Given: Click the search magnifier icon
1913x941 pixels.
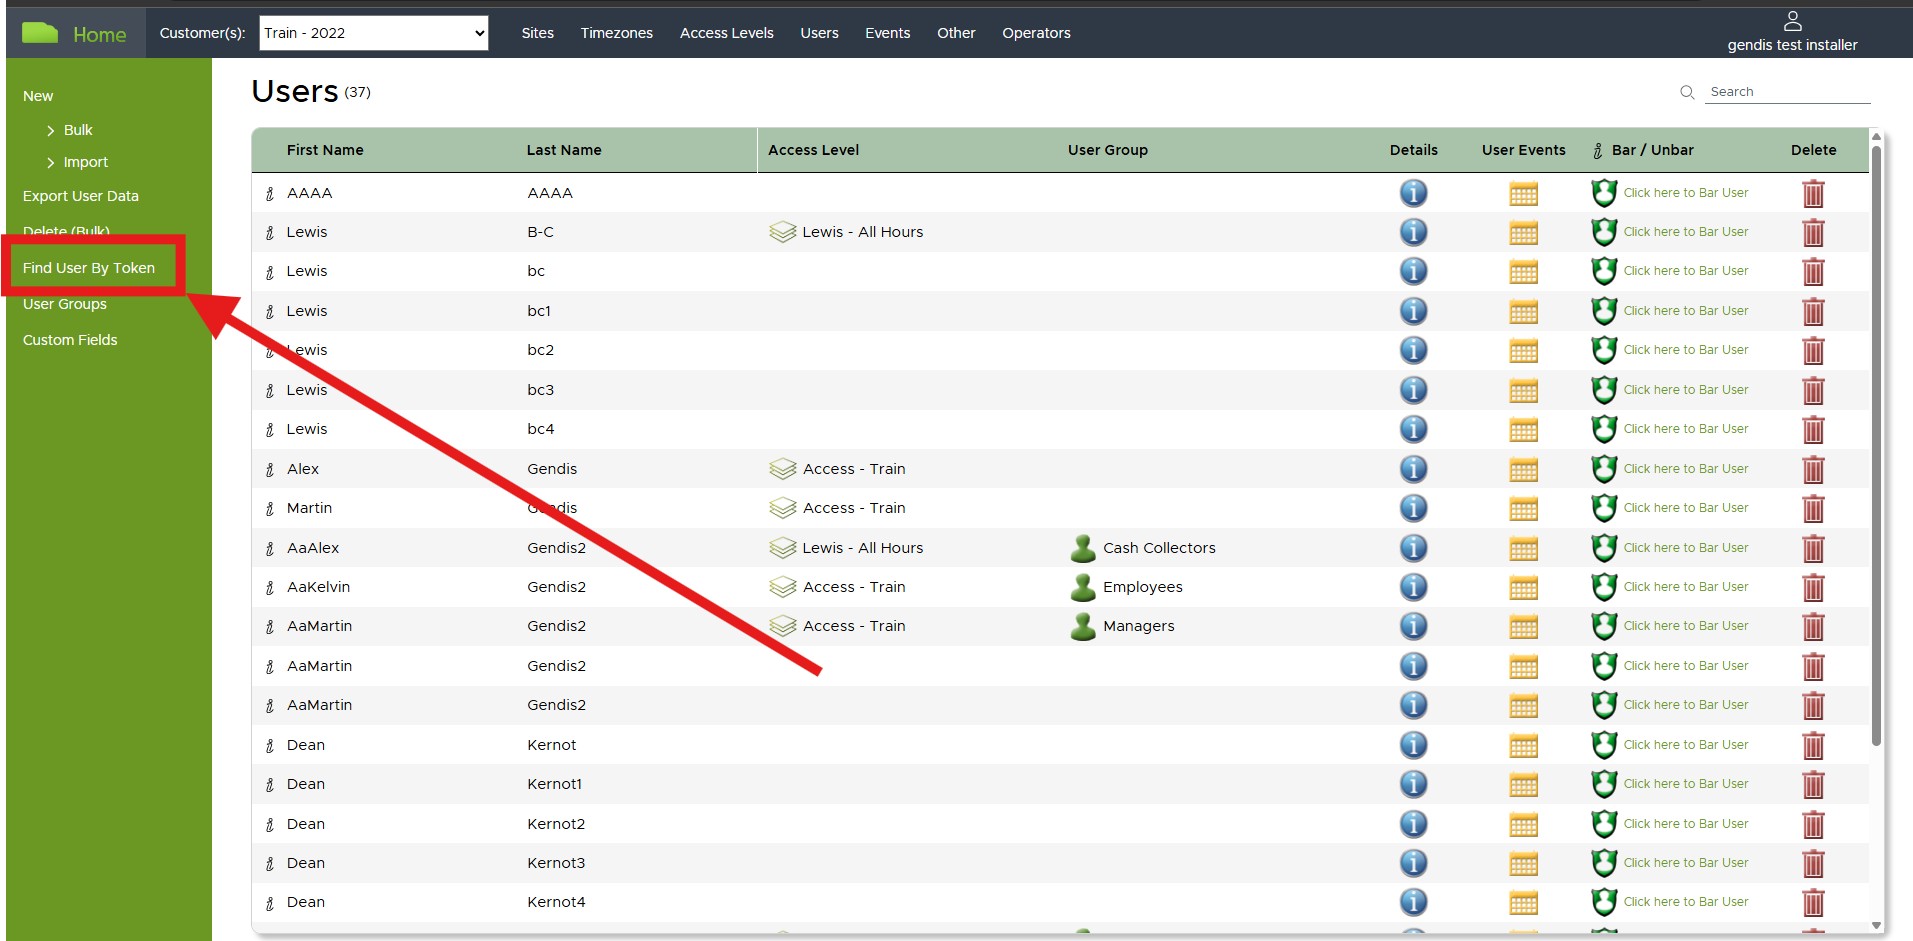Looking at the screenshot, I should click(1687, 92).
